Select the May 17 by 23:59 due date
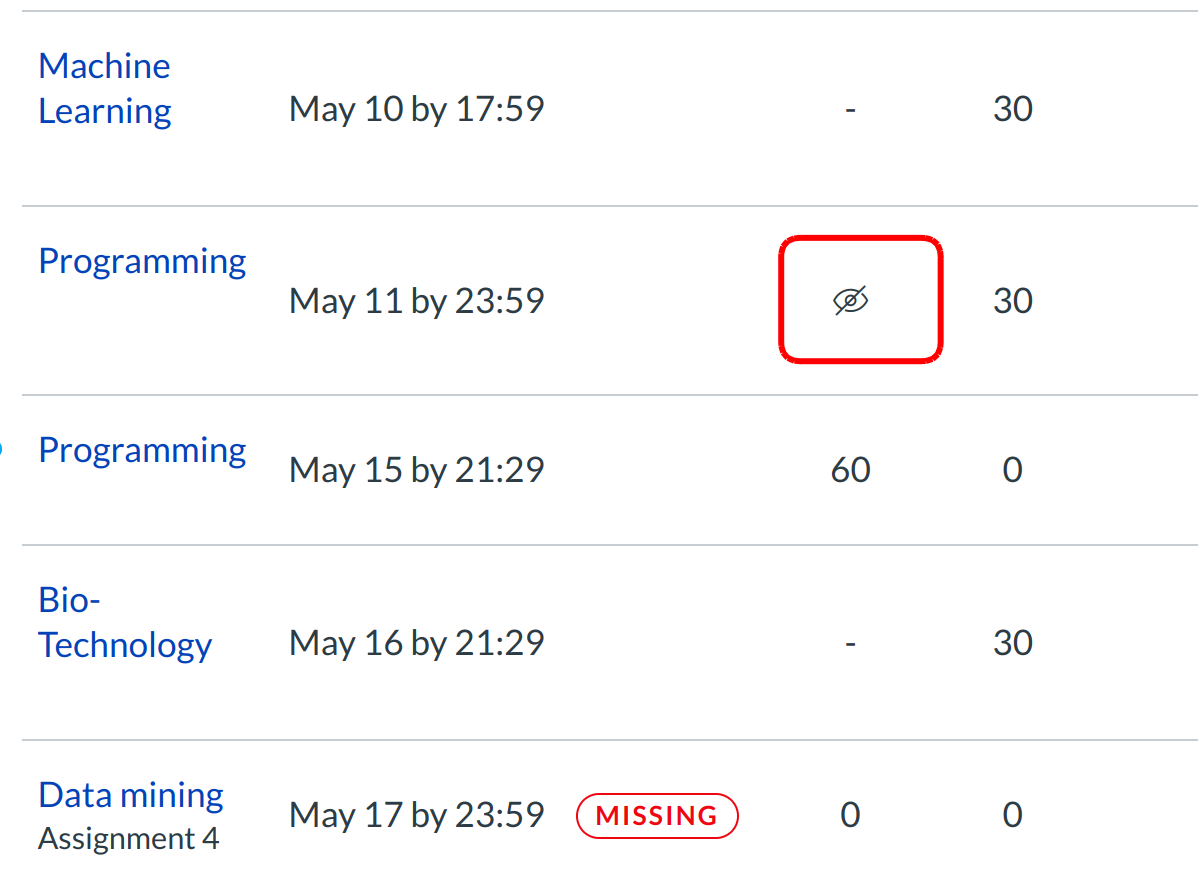Screen dimensions: 1198x888 click(x=416, y=815)
